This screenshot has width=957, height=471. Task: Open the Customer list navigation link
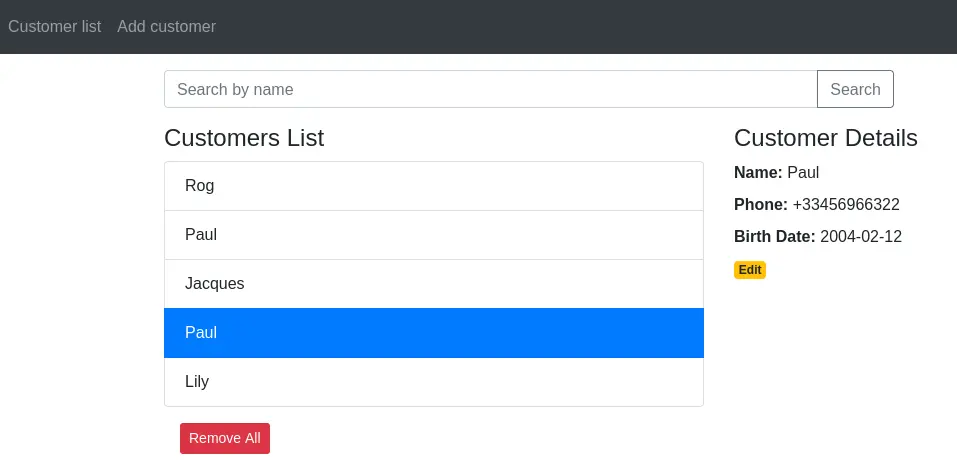coord(54,27)
